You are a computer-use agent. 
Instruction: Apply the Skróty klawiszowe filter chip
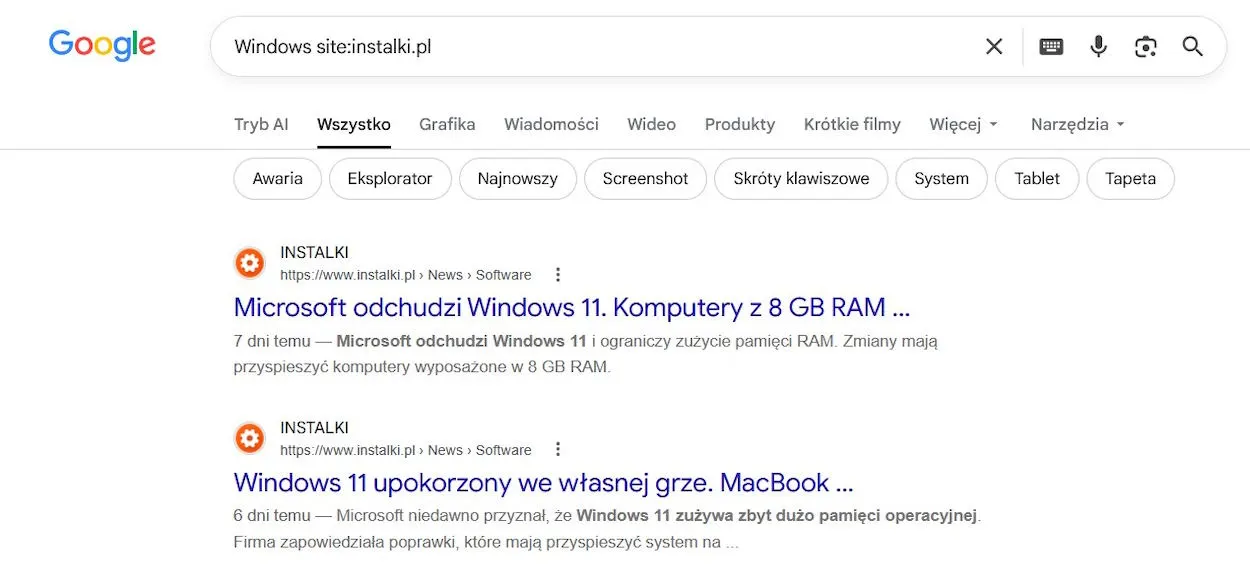click(x=801, y=179)
